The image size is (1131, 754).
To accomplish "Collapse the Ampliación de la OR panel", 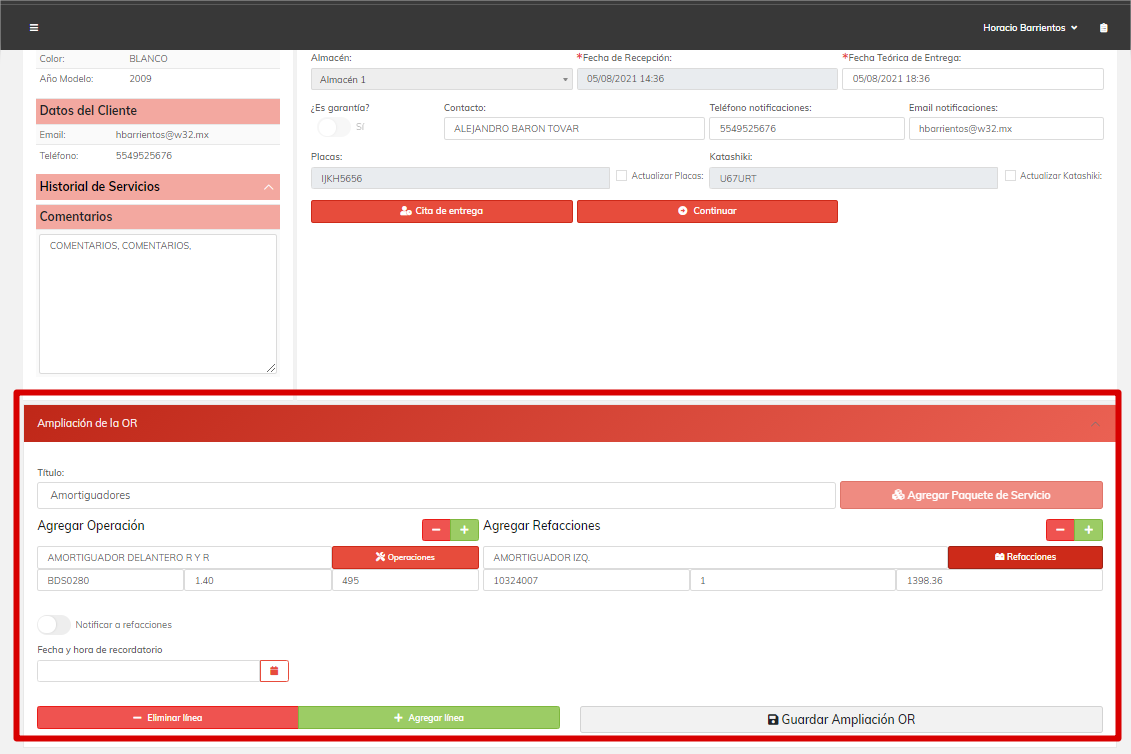I will pos(1095,424).
